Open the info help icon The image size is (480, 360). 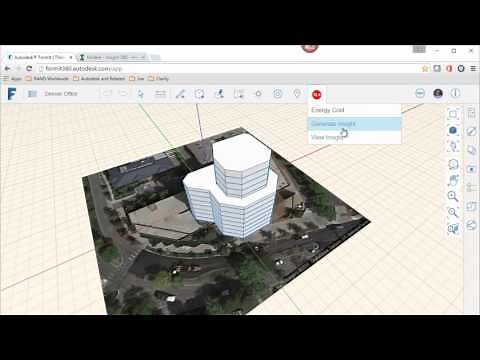[x=456, y=93]
